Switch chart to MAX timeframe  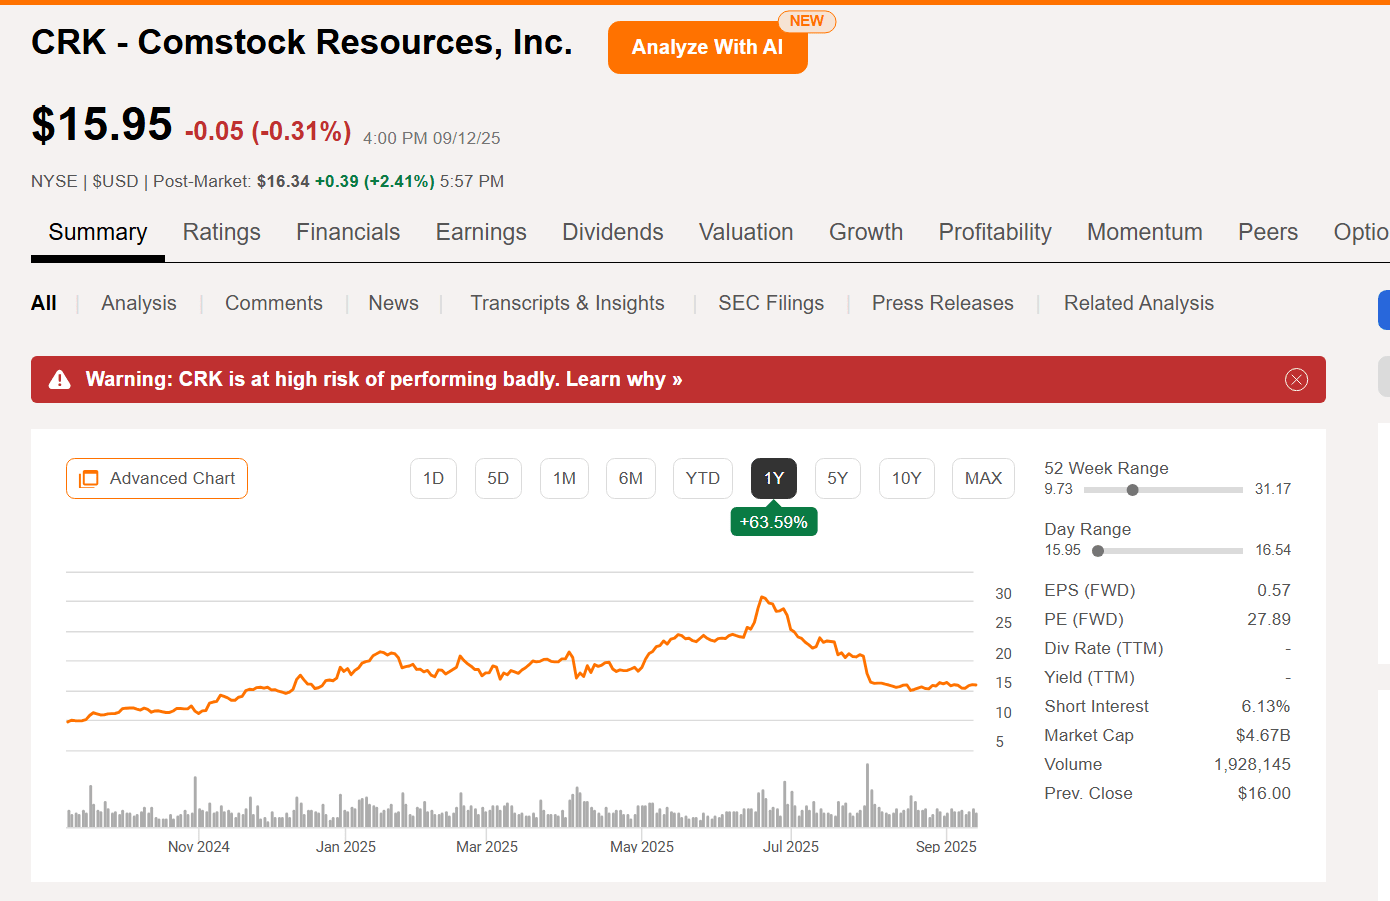tap(982, 478)
